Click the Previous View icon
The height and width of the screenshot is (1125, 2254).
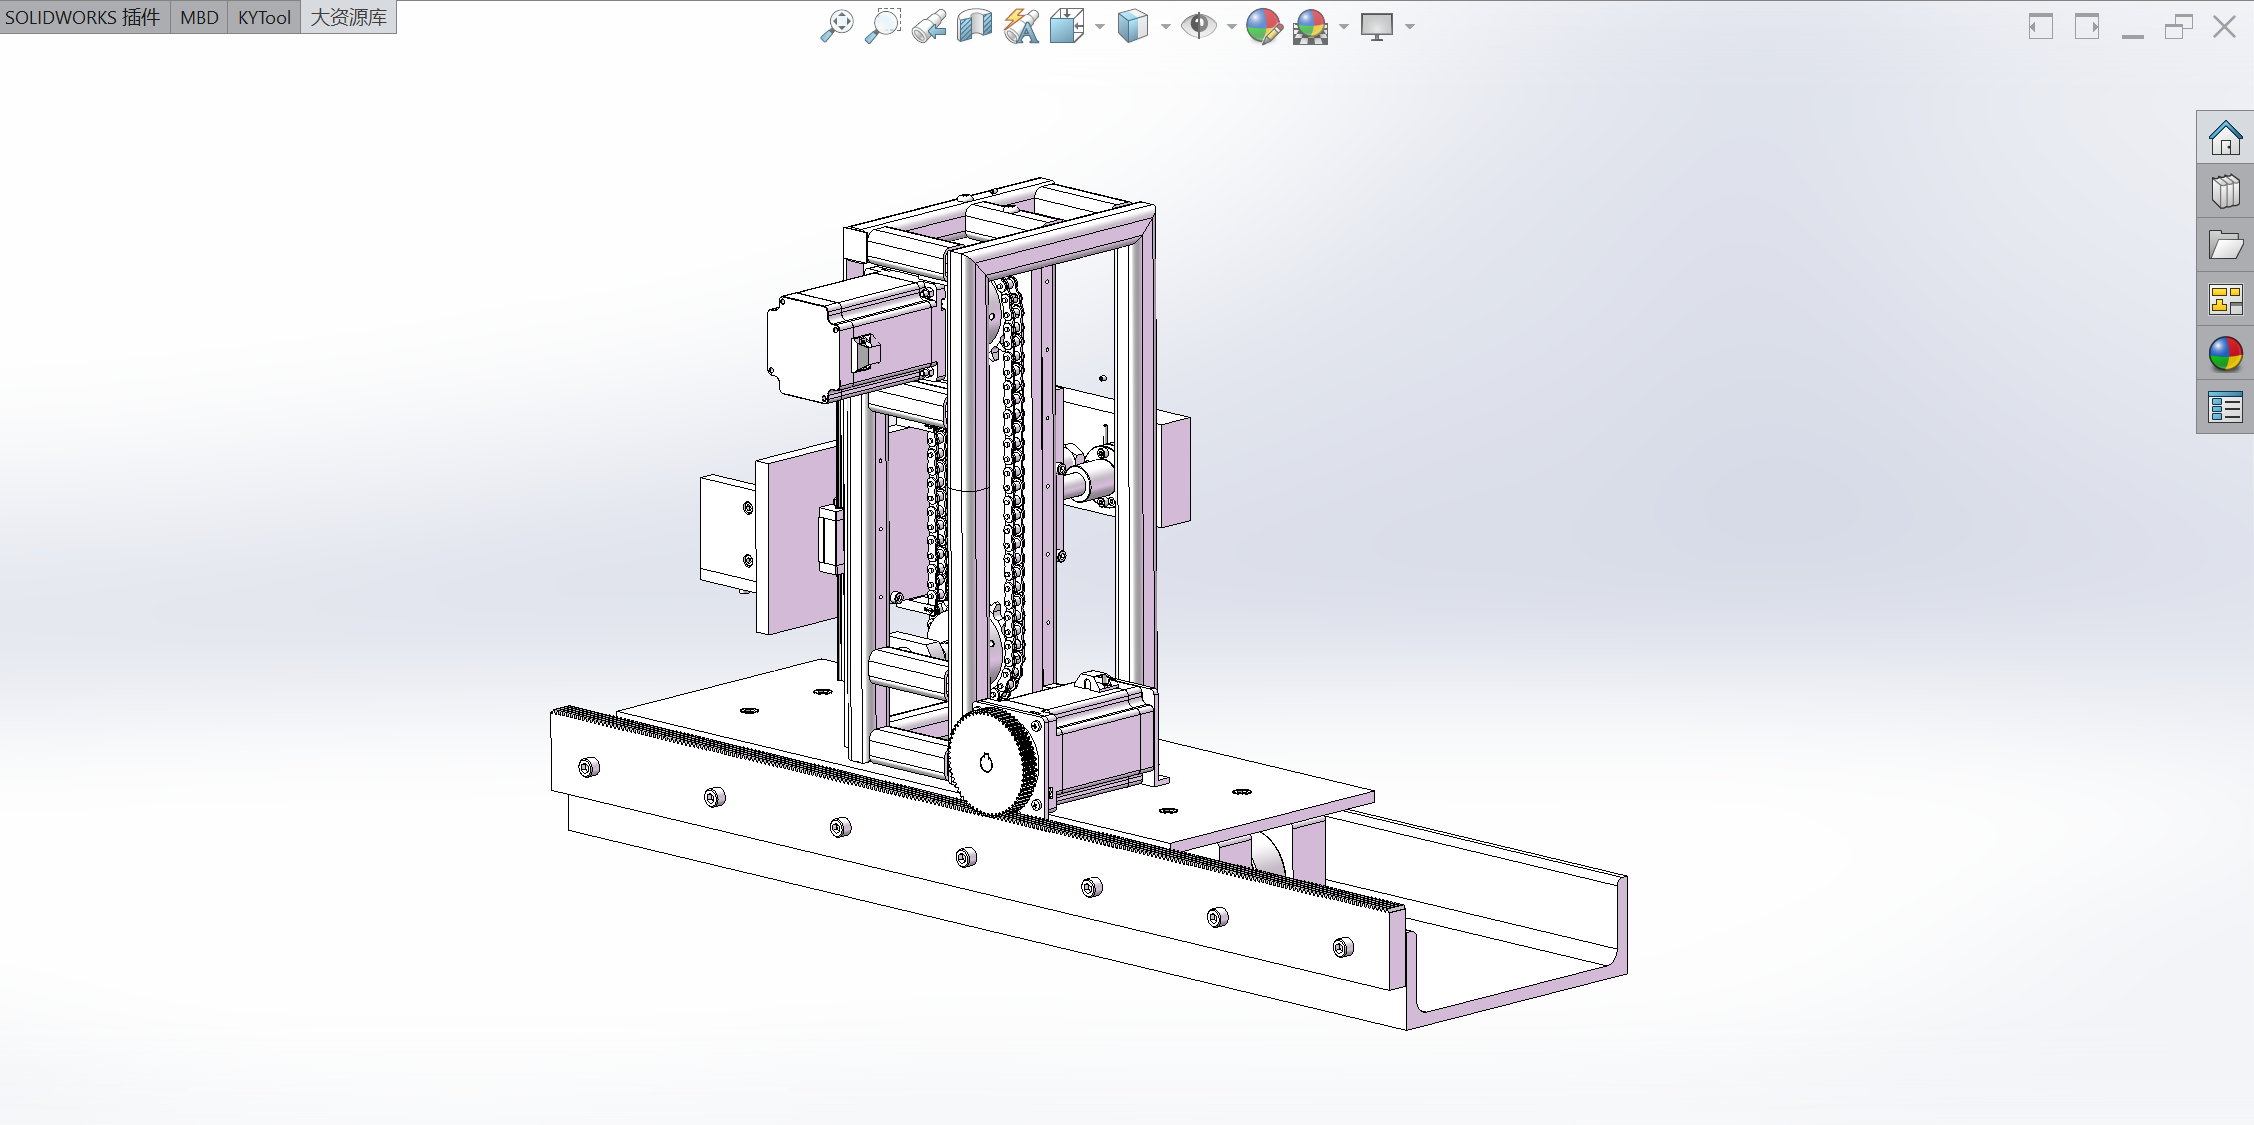click(928, 26)
